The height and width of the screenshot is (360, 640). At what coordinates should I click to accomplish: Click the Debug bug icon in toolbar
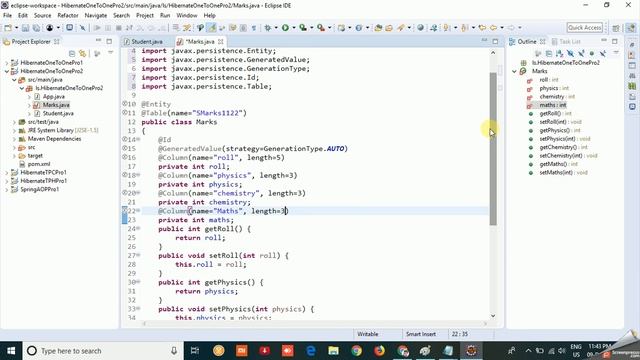[268, 28]
